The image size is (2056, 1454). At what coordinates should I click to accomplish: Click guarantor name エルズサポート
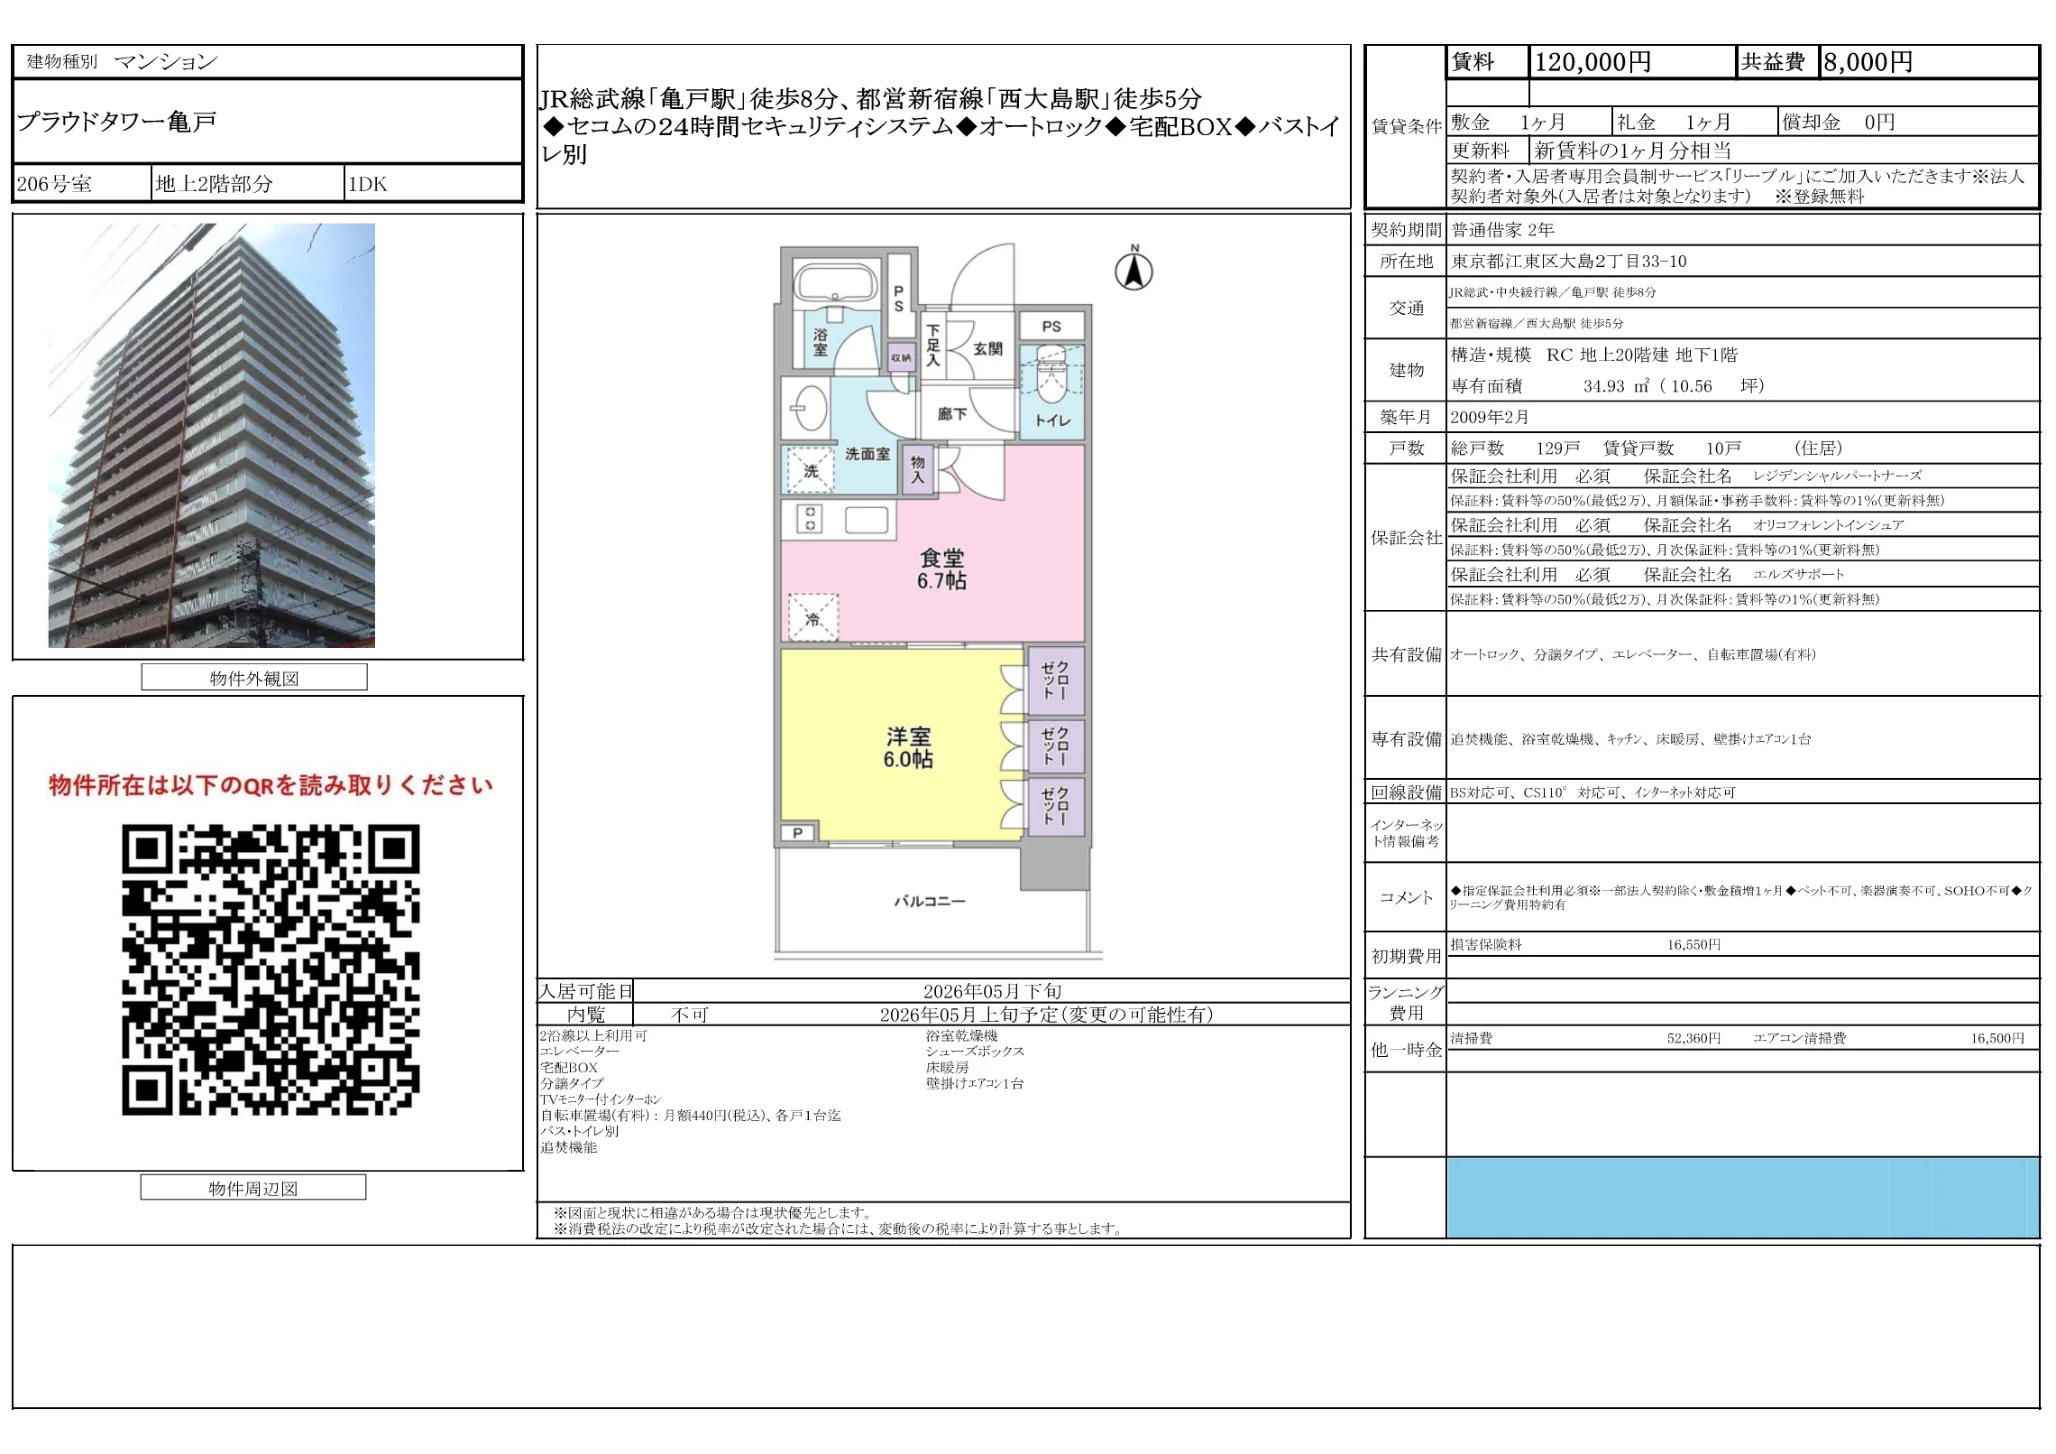[x=1798, y=574]
